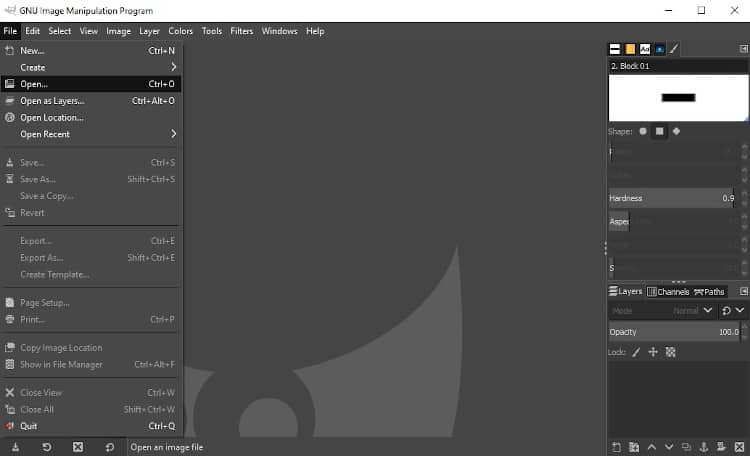Toggle lock position and size
Viewport: 750px width, 456px height.
653,352
